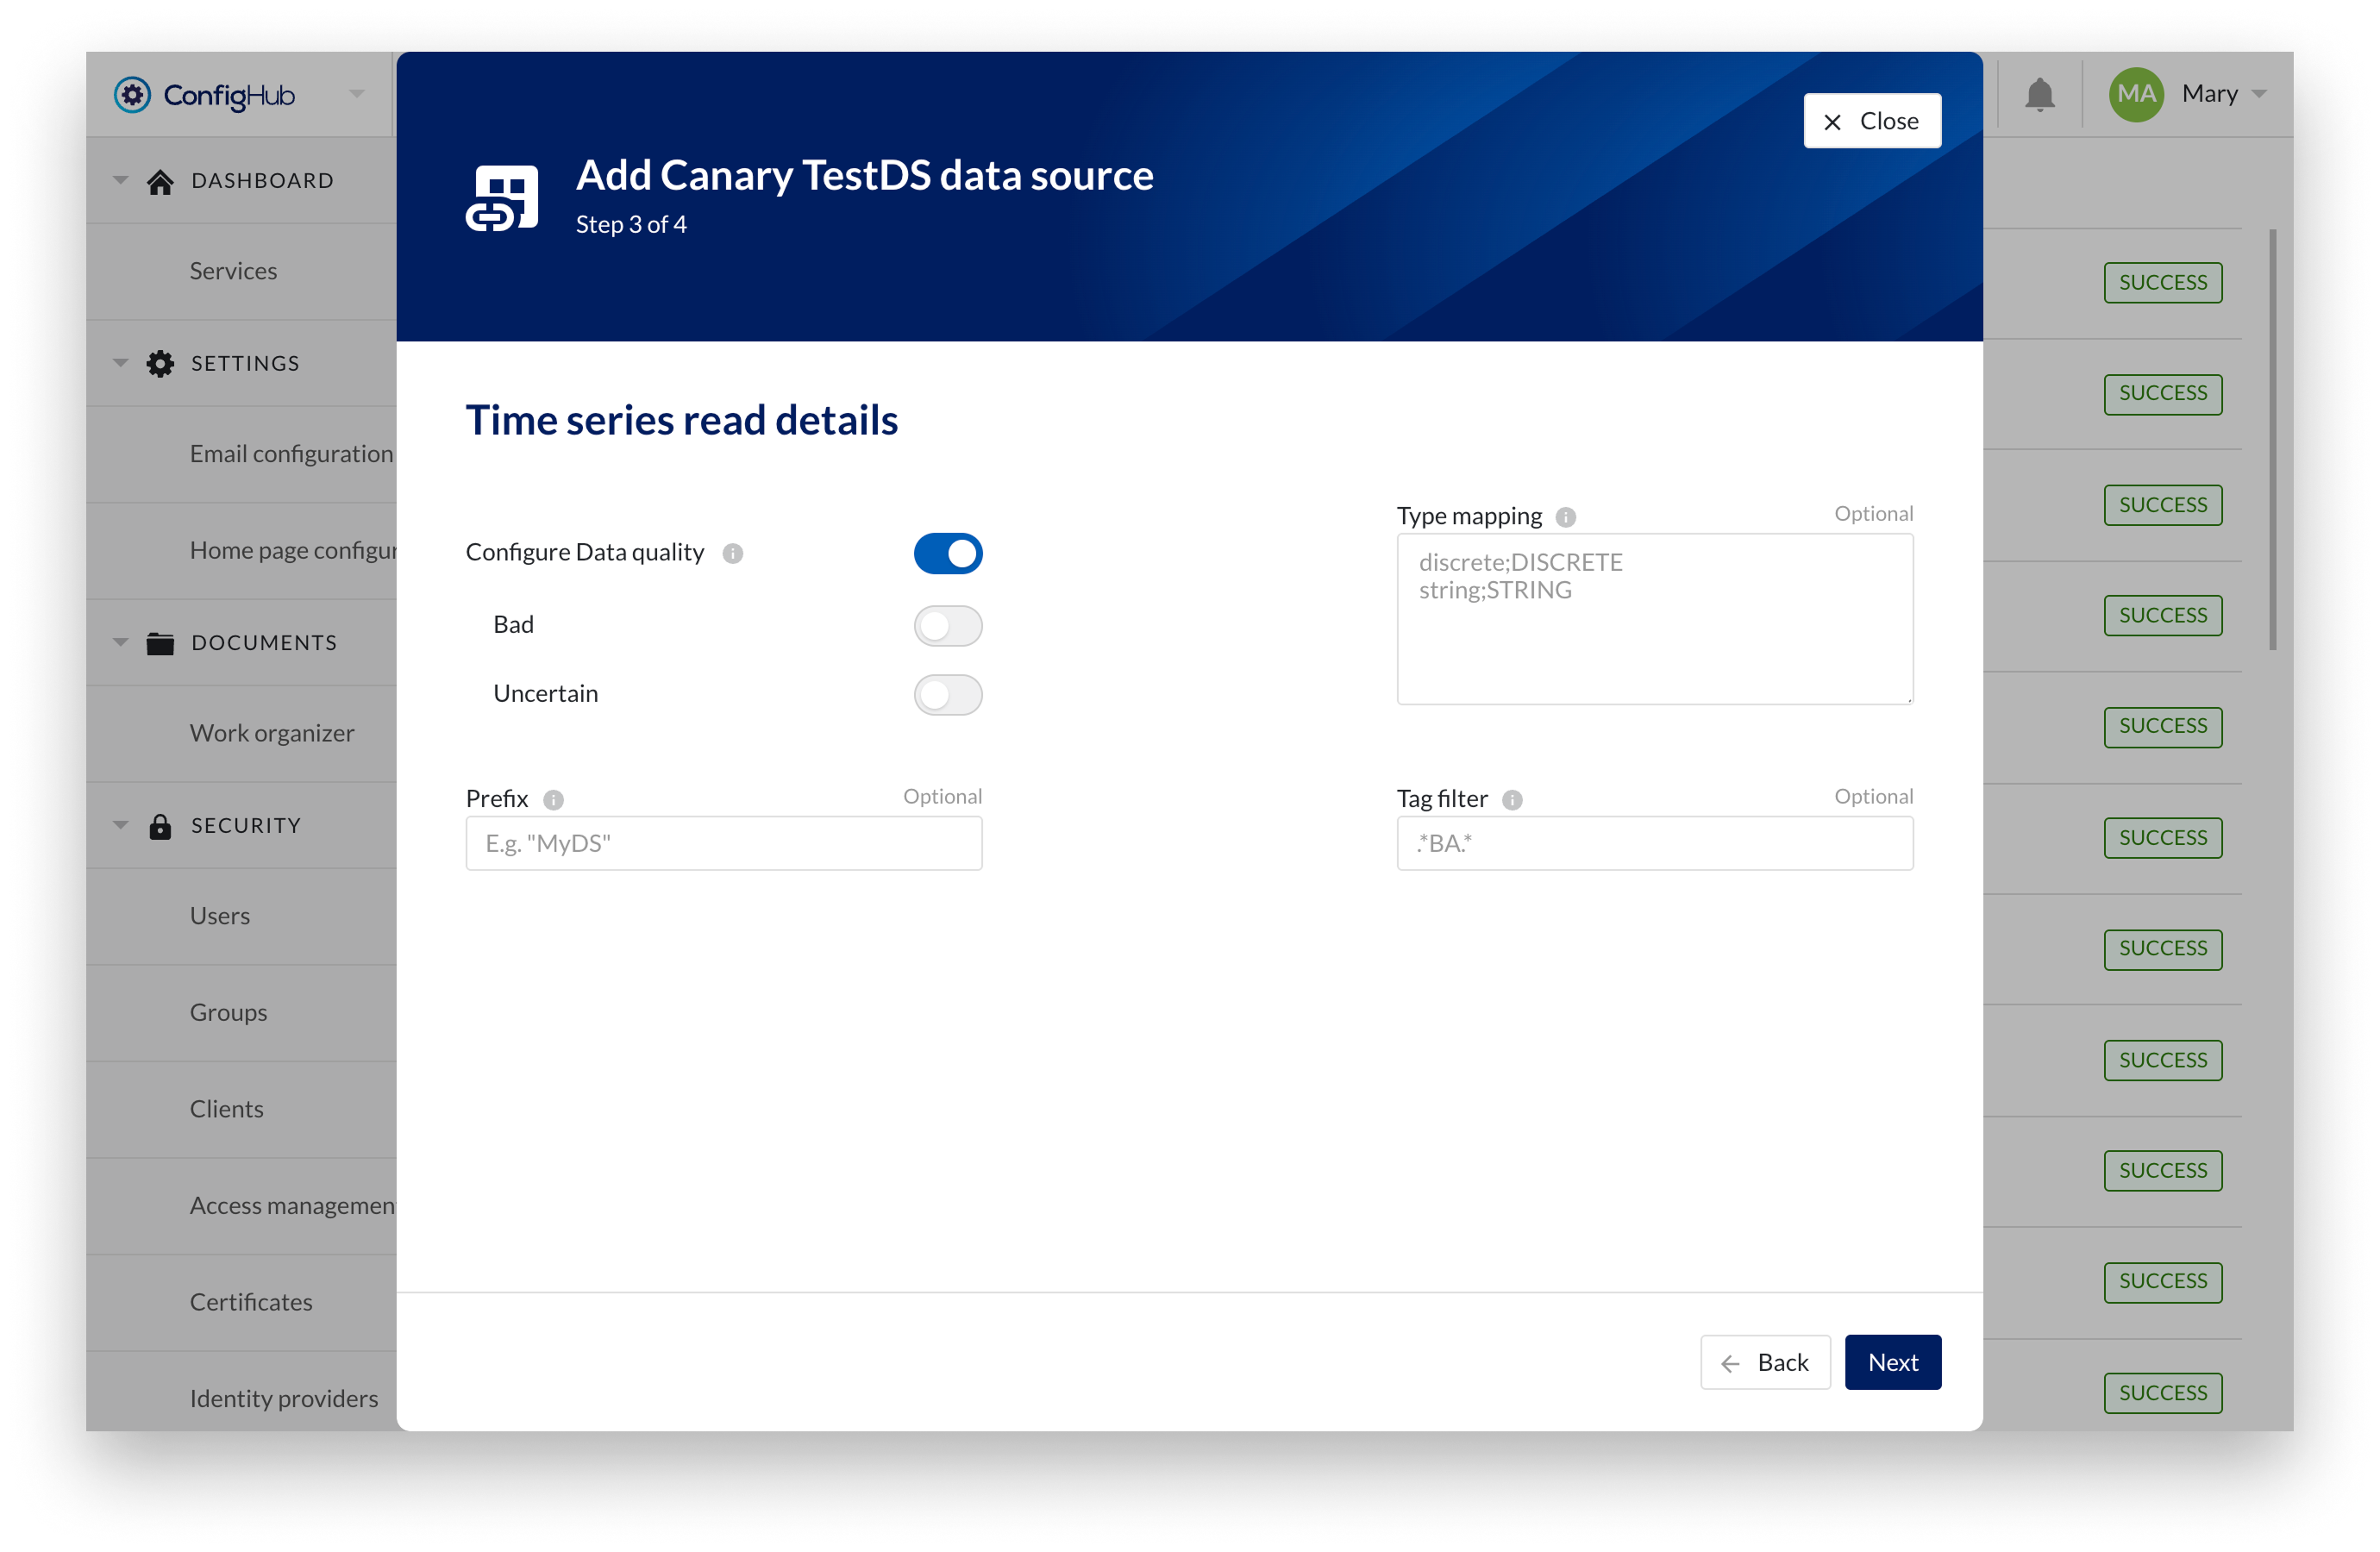Click the Prefix info icon
The height and width of the screenshot is (1552, 2380).
pyautogui.click(x=553, y=799)
